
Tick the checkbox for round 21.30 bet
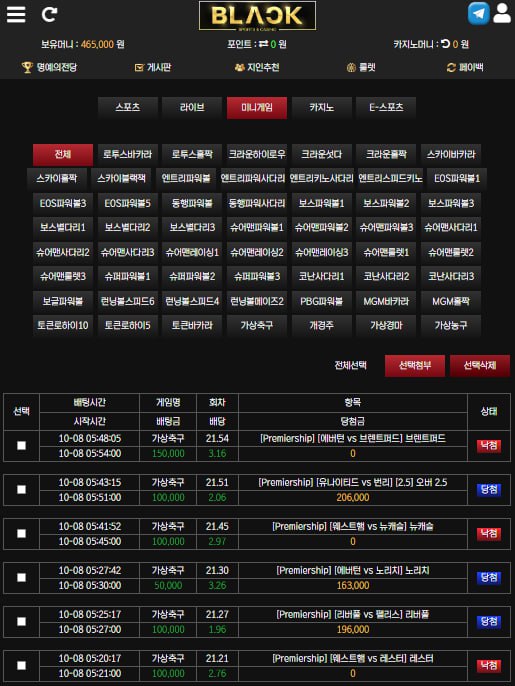point(21,578)
